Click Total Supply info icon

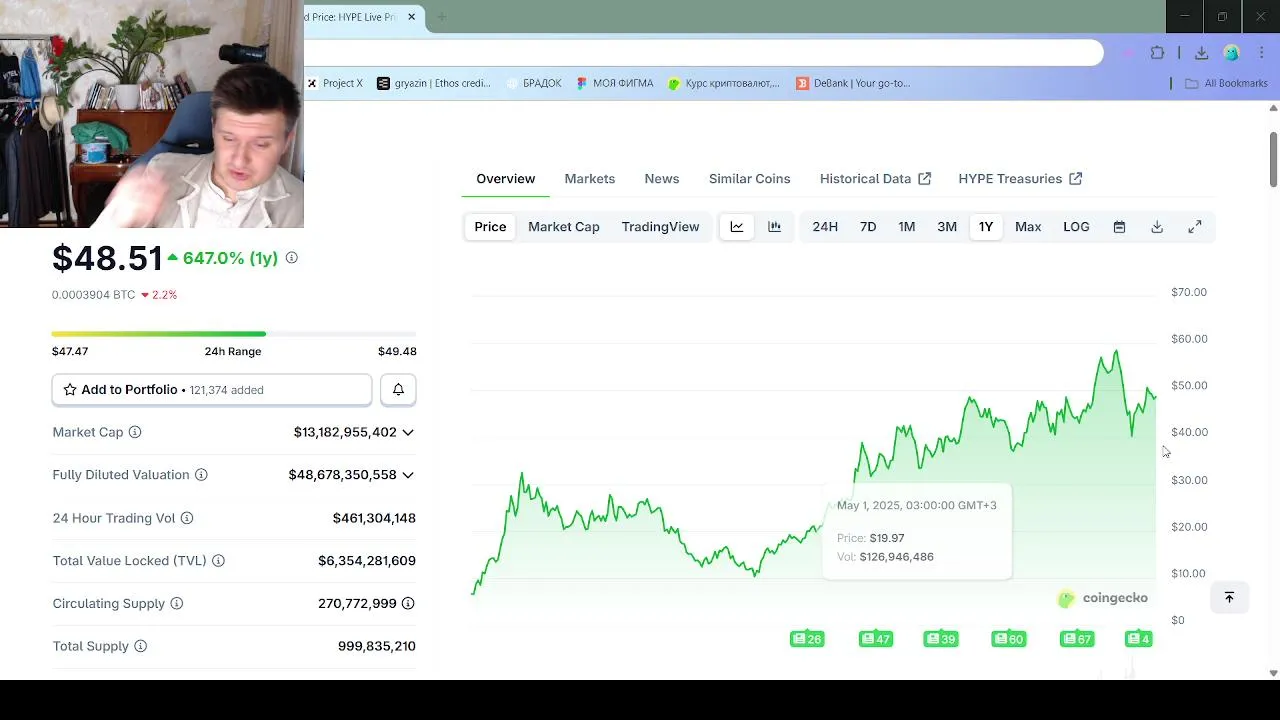coord(141,646)
